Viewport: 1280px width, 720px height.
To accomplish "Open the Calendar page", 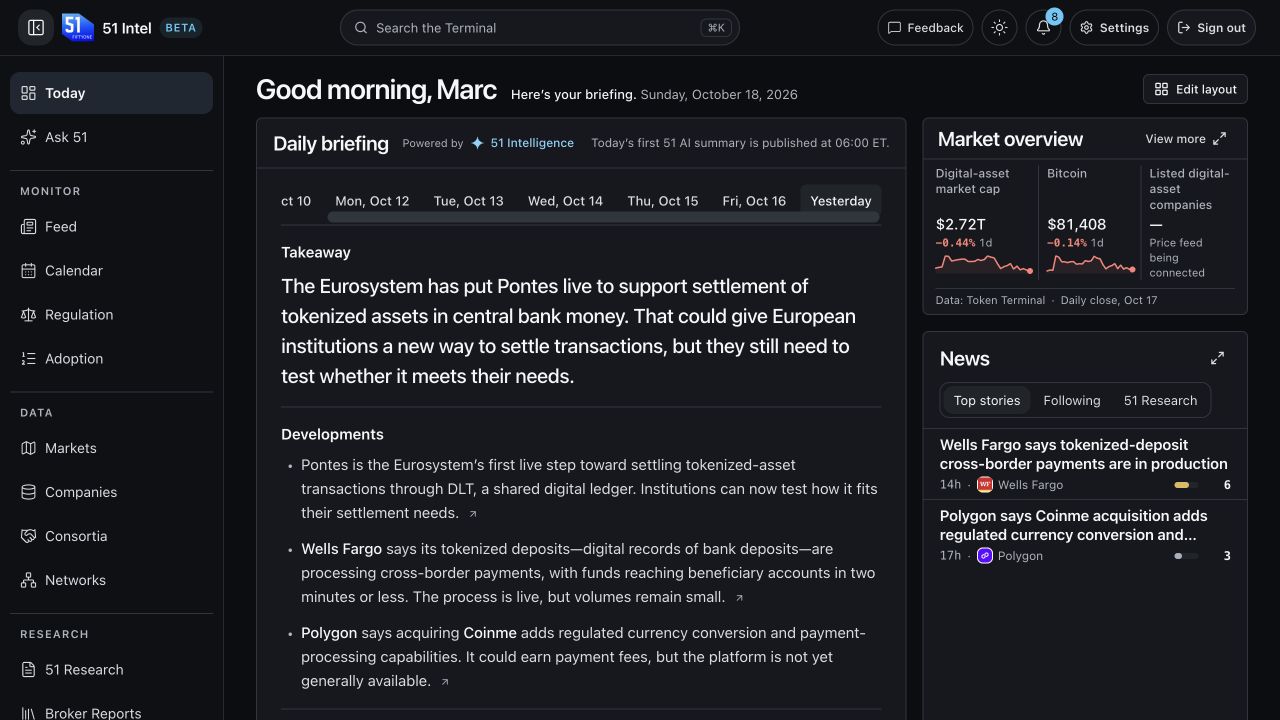I will pyautogui.click(x=111, y=271).
